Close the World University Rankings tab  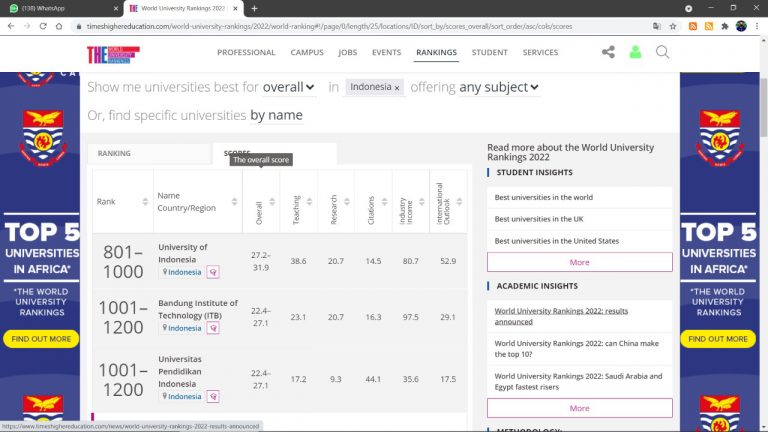(x=235, y=8)
